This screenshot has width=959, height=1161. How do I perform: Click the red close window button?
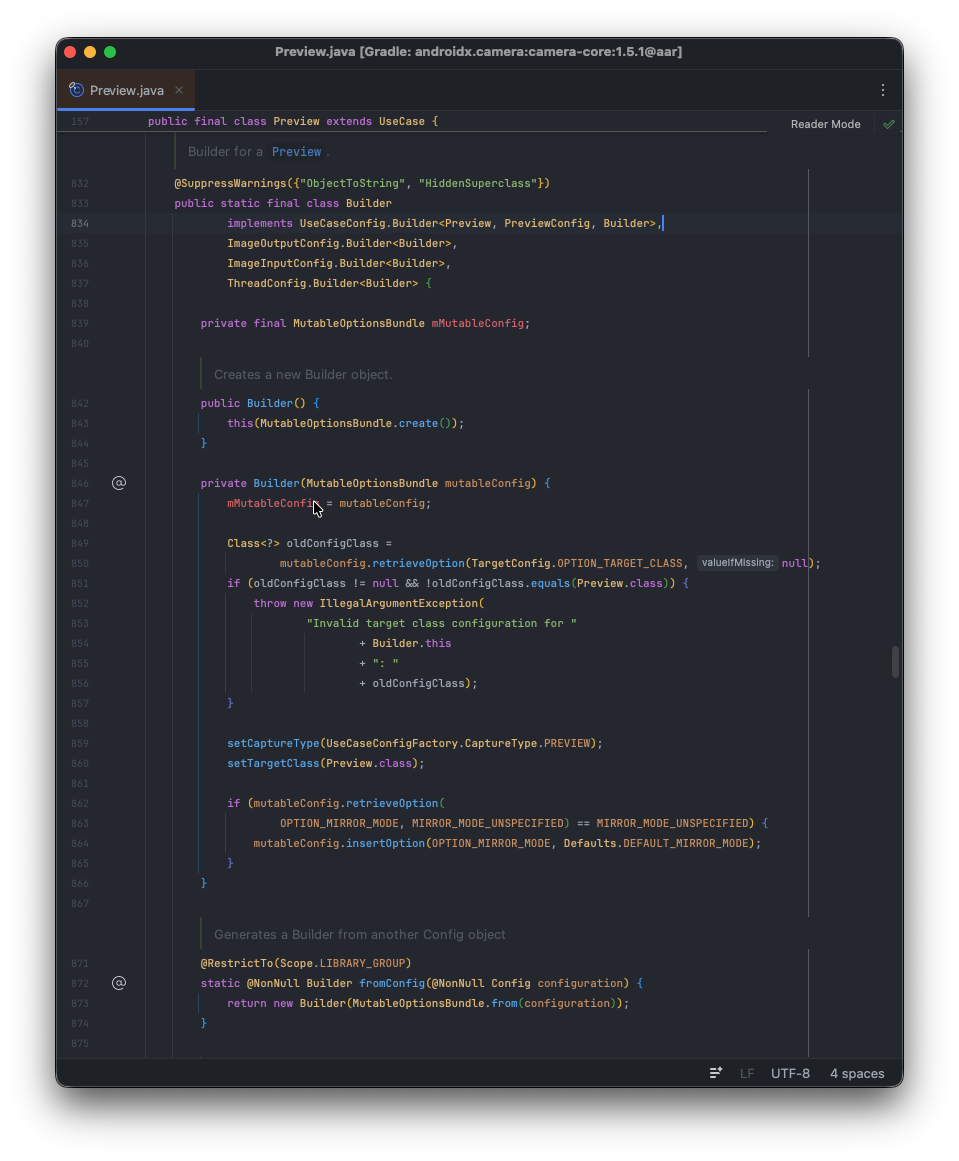click(x=70, y=52)
